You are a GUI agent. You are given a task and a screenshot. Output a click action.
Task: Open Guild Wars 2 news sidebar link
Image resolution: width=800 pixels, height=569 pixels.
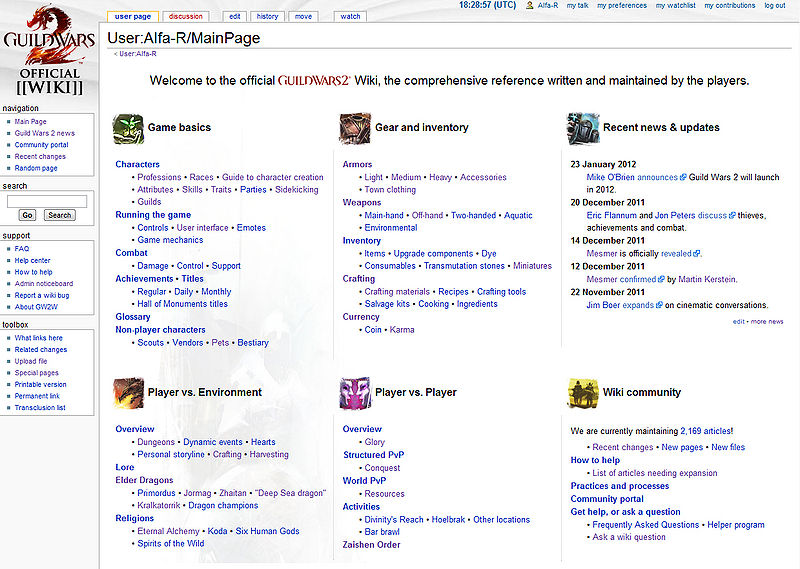coord(44,133)
